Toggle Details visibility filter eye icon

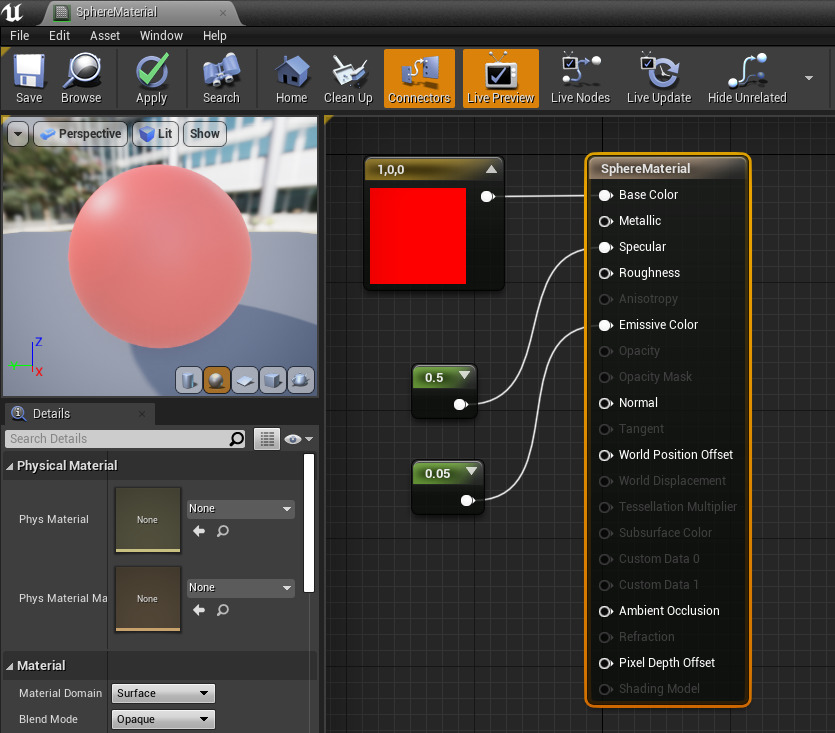point(298,439)
